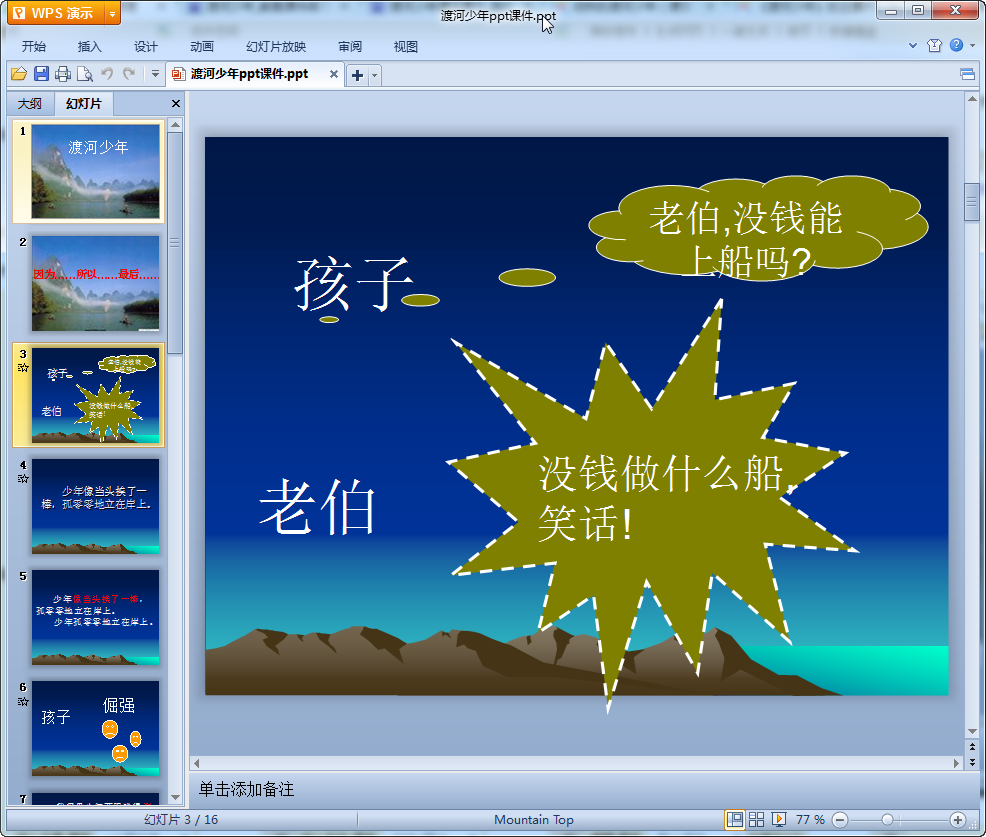Click horizontal scroll right arrow
The image size is (986, 837).
coord(956,763)
